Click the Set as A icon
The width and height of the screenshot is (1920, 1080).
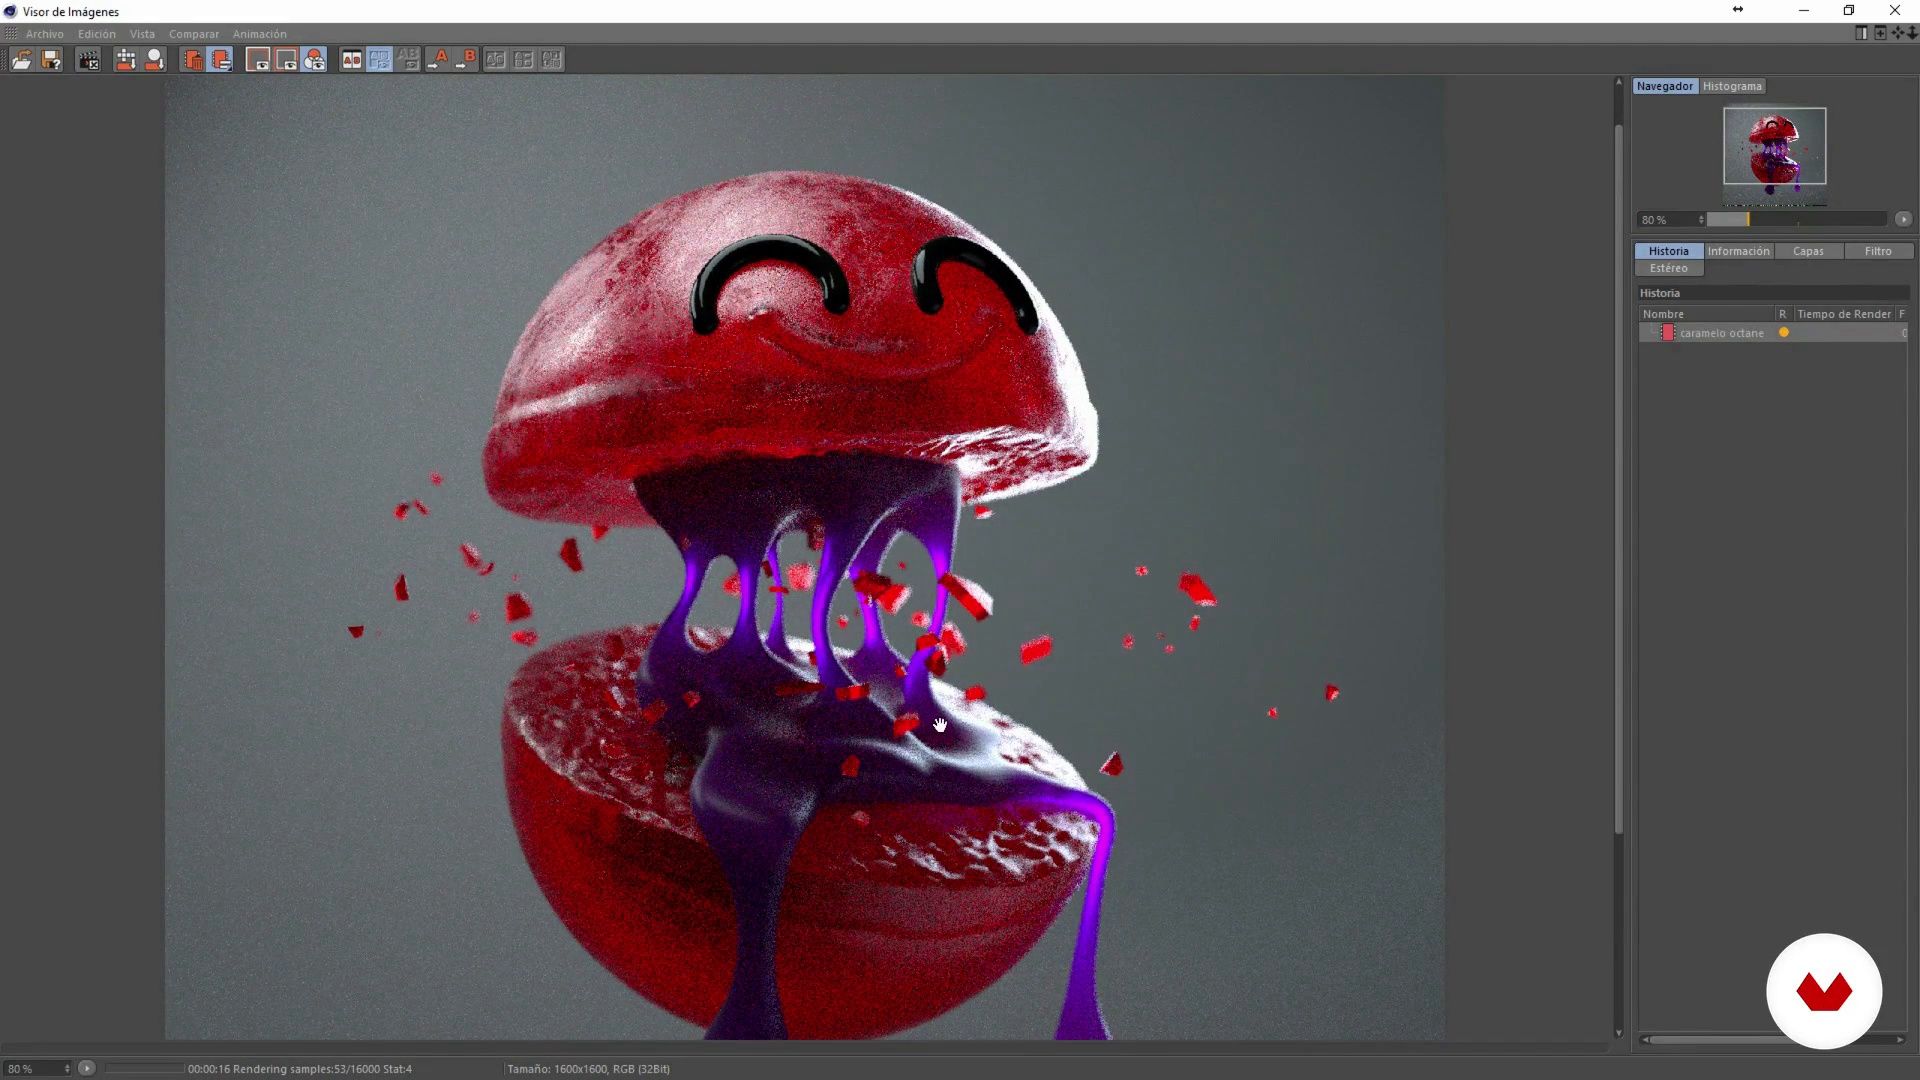click(438, 60)
